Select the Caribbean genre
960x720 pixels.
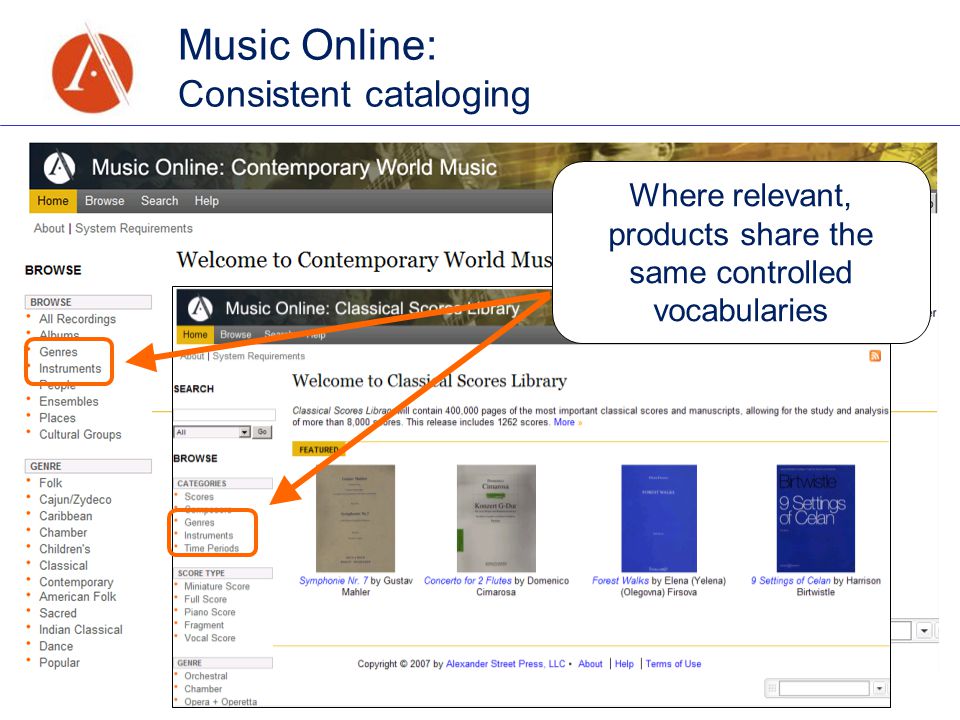[x=66, y=516]
